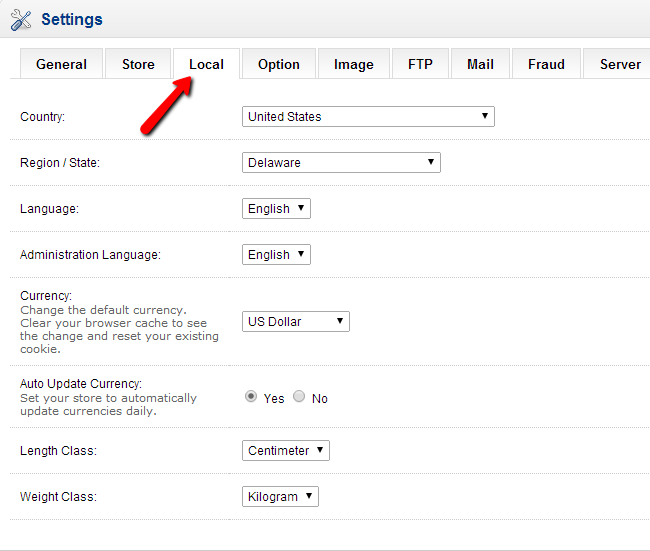Image resolution: width=650 pixels, height=551 pixels.
Task: Go to the Mail tab
Action: click(x=480, y=64)
